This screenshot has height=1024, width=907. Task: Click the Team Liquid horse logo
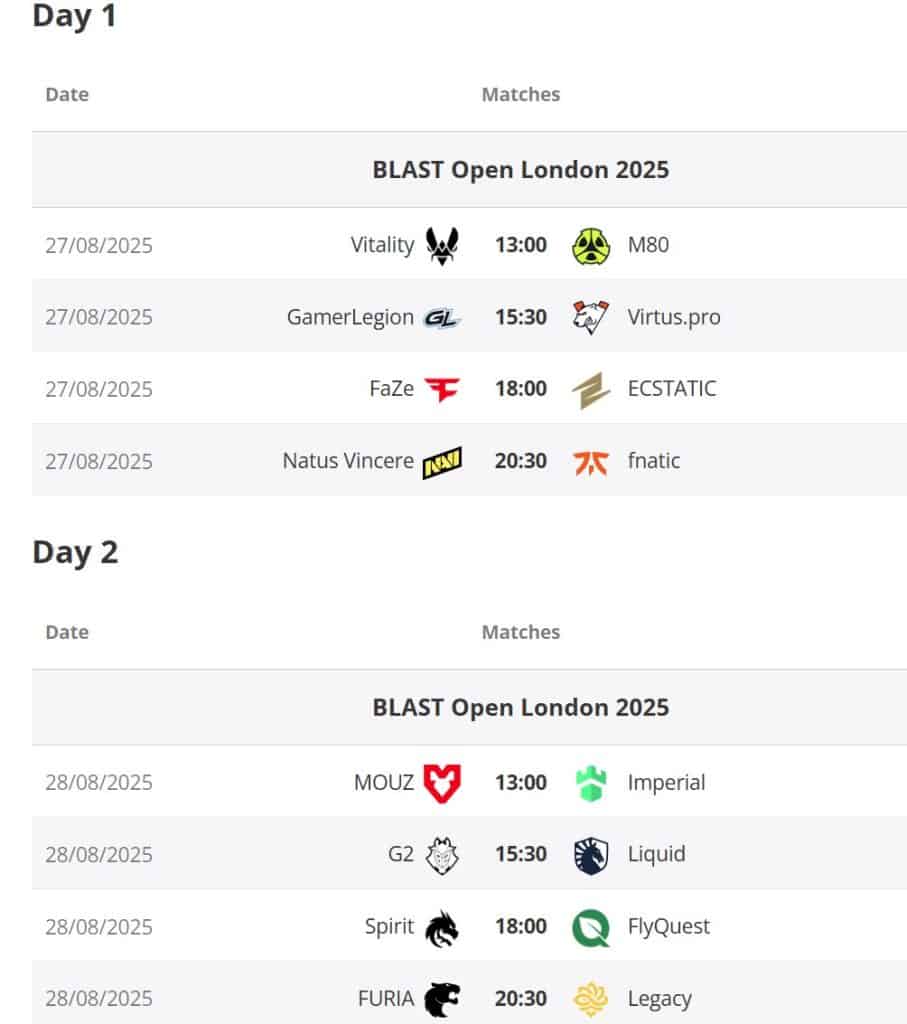click(591, 855)
